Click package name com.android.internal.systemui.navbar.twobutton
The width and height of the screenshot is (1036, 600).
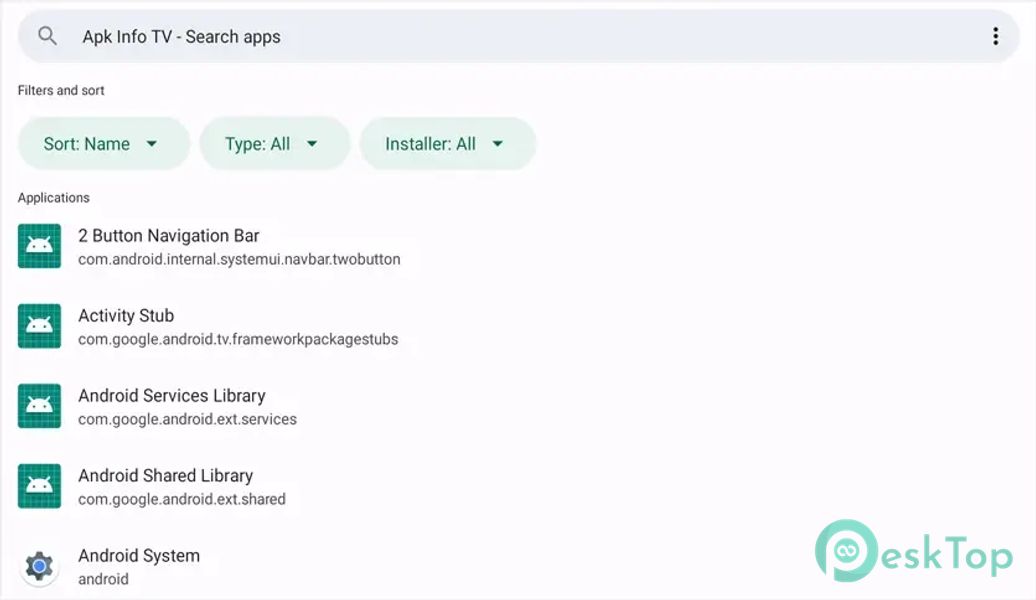[239, 259]
